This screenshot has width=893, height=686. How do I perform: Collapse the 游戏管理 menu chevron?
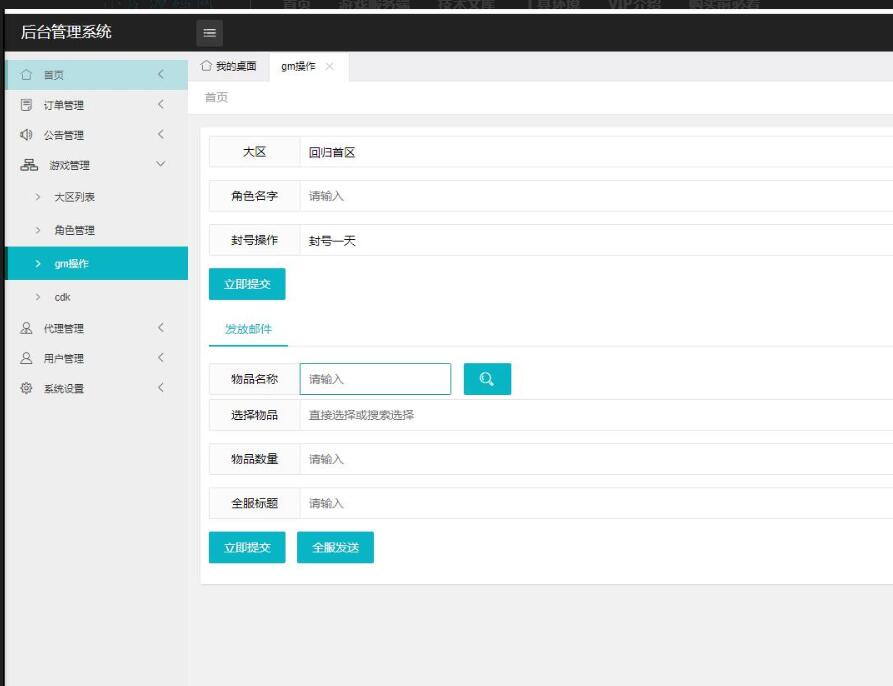click(161, 165)
